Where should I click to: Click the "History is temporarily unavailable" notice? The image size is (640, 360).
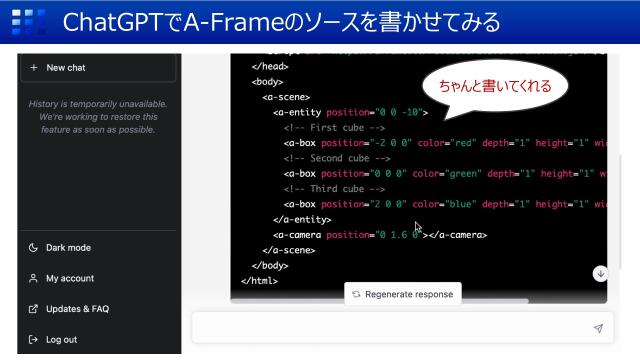coord(98,117)
